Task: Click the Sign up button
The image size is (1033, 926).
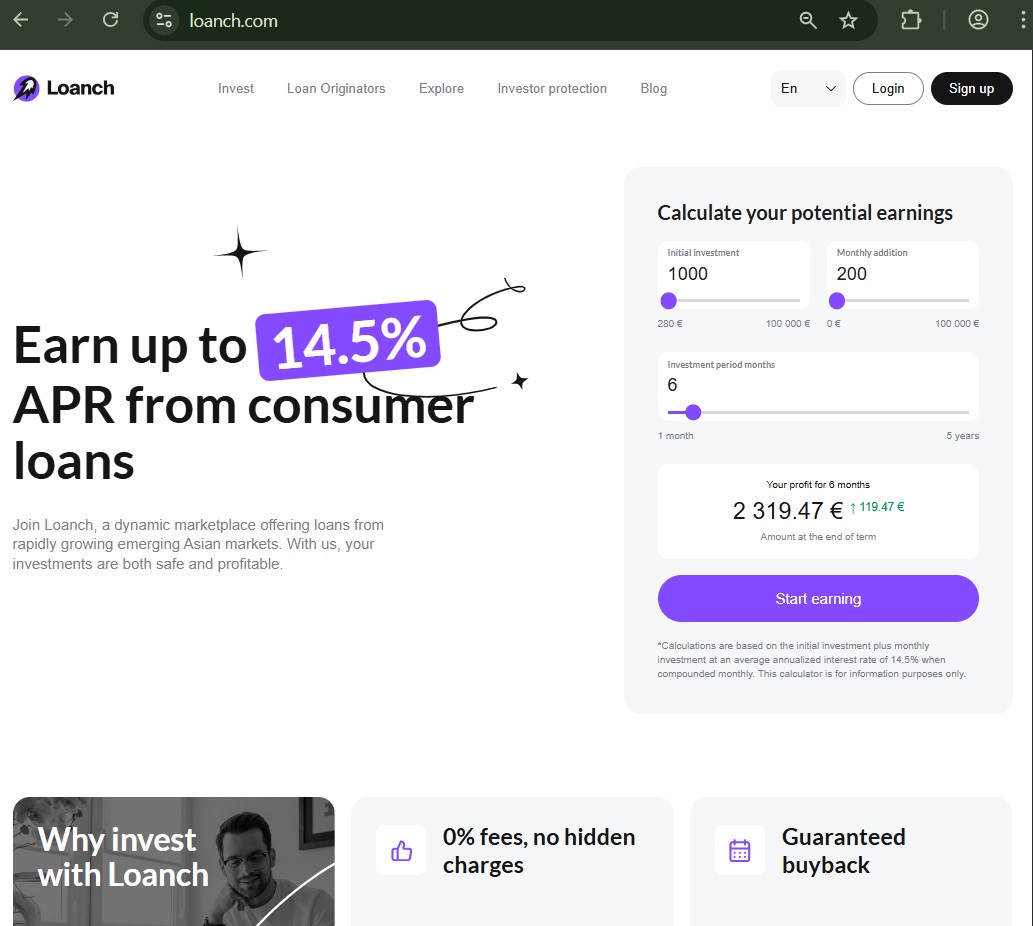Action: (x=971, y=88)
